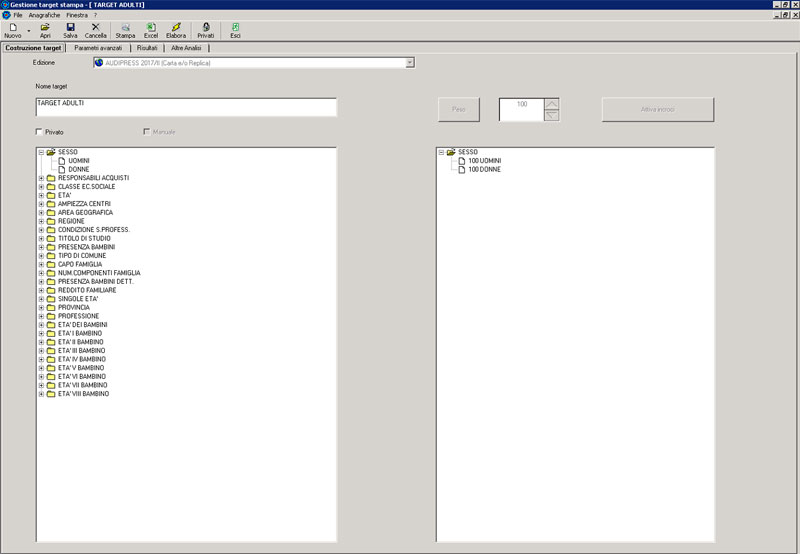The image size is (800, 554).
Task: Click the Nome target text field
Action: coord(186,107)
